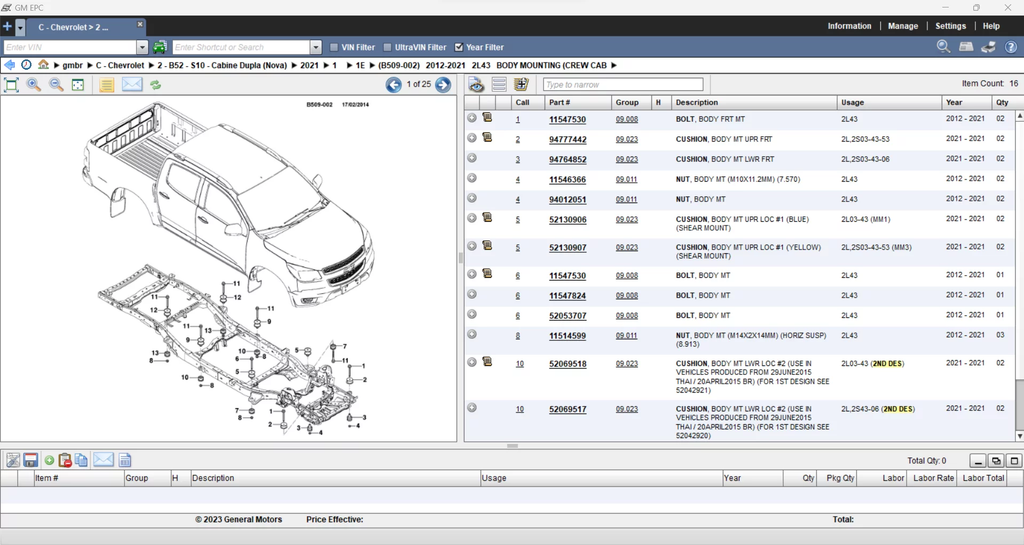This screenshot has width=1024, height=545.
Task: Expand the row for part 11547530 call 1
Action: (472, 118)
